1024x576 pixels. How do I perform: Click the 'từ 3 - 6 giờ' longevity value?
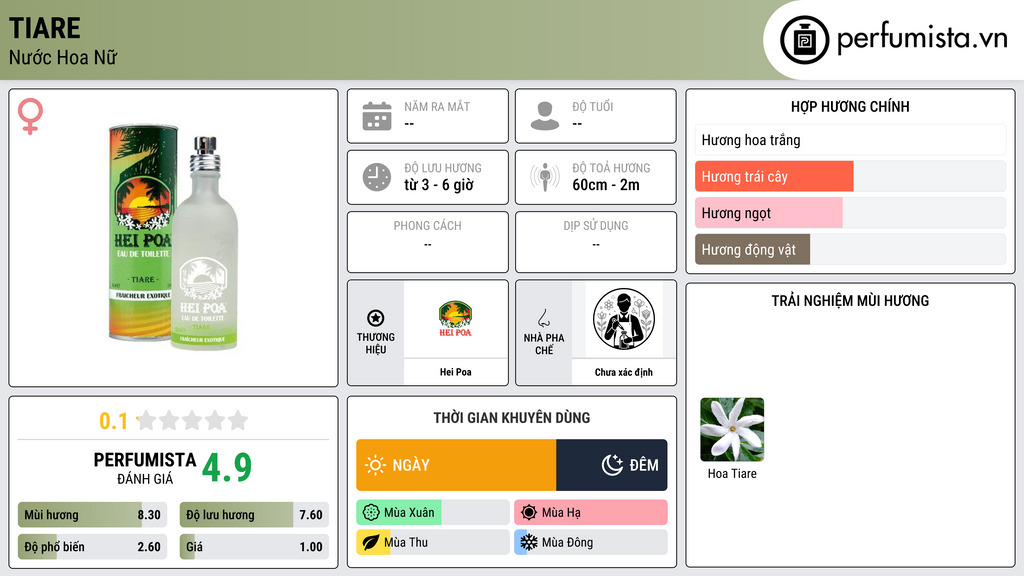click(439, 185)
